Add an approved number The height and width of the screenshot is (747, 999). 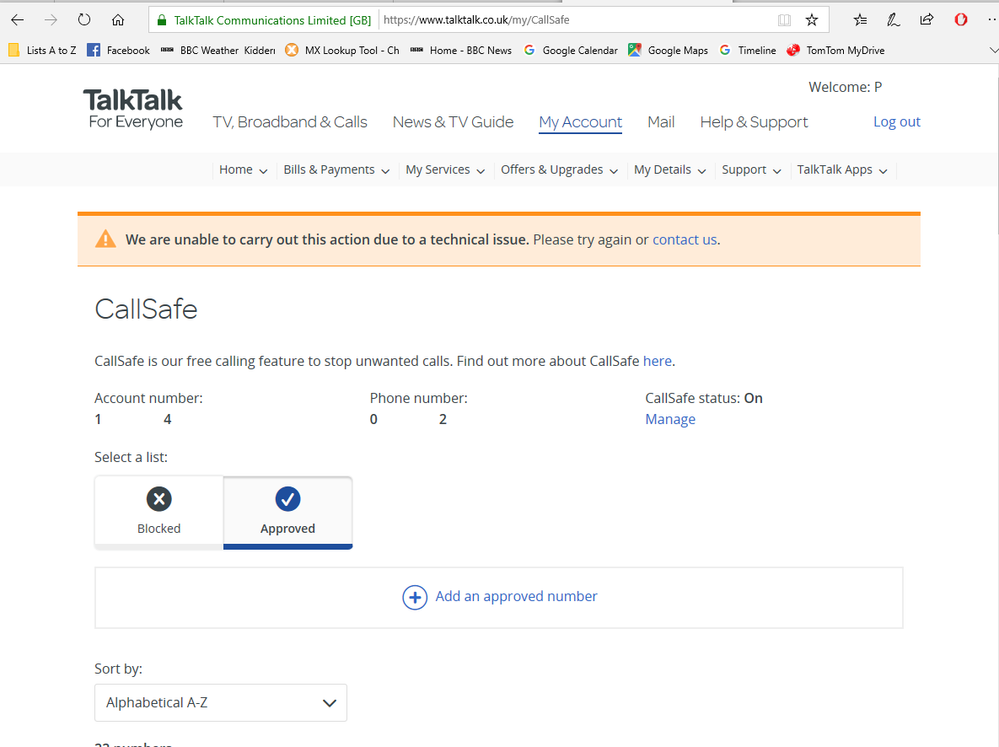click(500, 597)
